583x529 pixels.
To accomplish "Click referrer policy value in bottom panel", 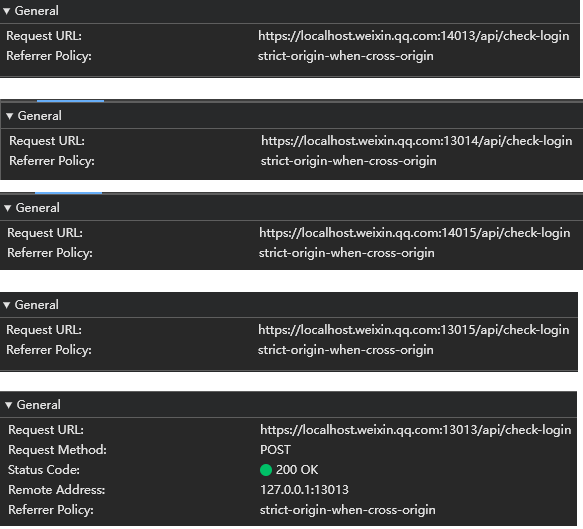I will click(347, 510).
